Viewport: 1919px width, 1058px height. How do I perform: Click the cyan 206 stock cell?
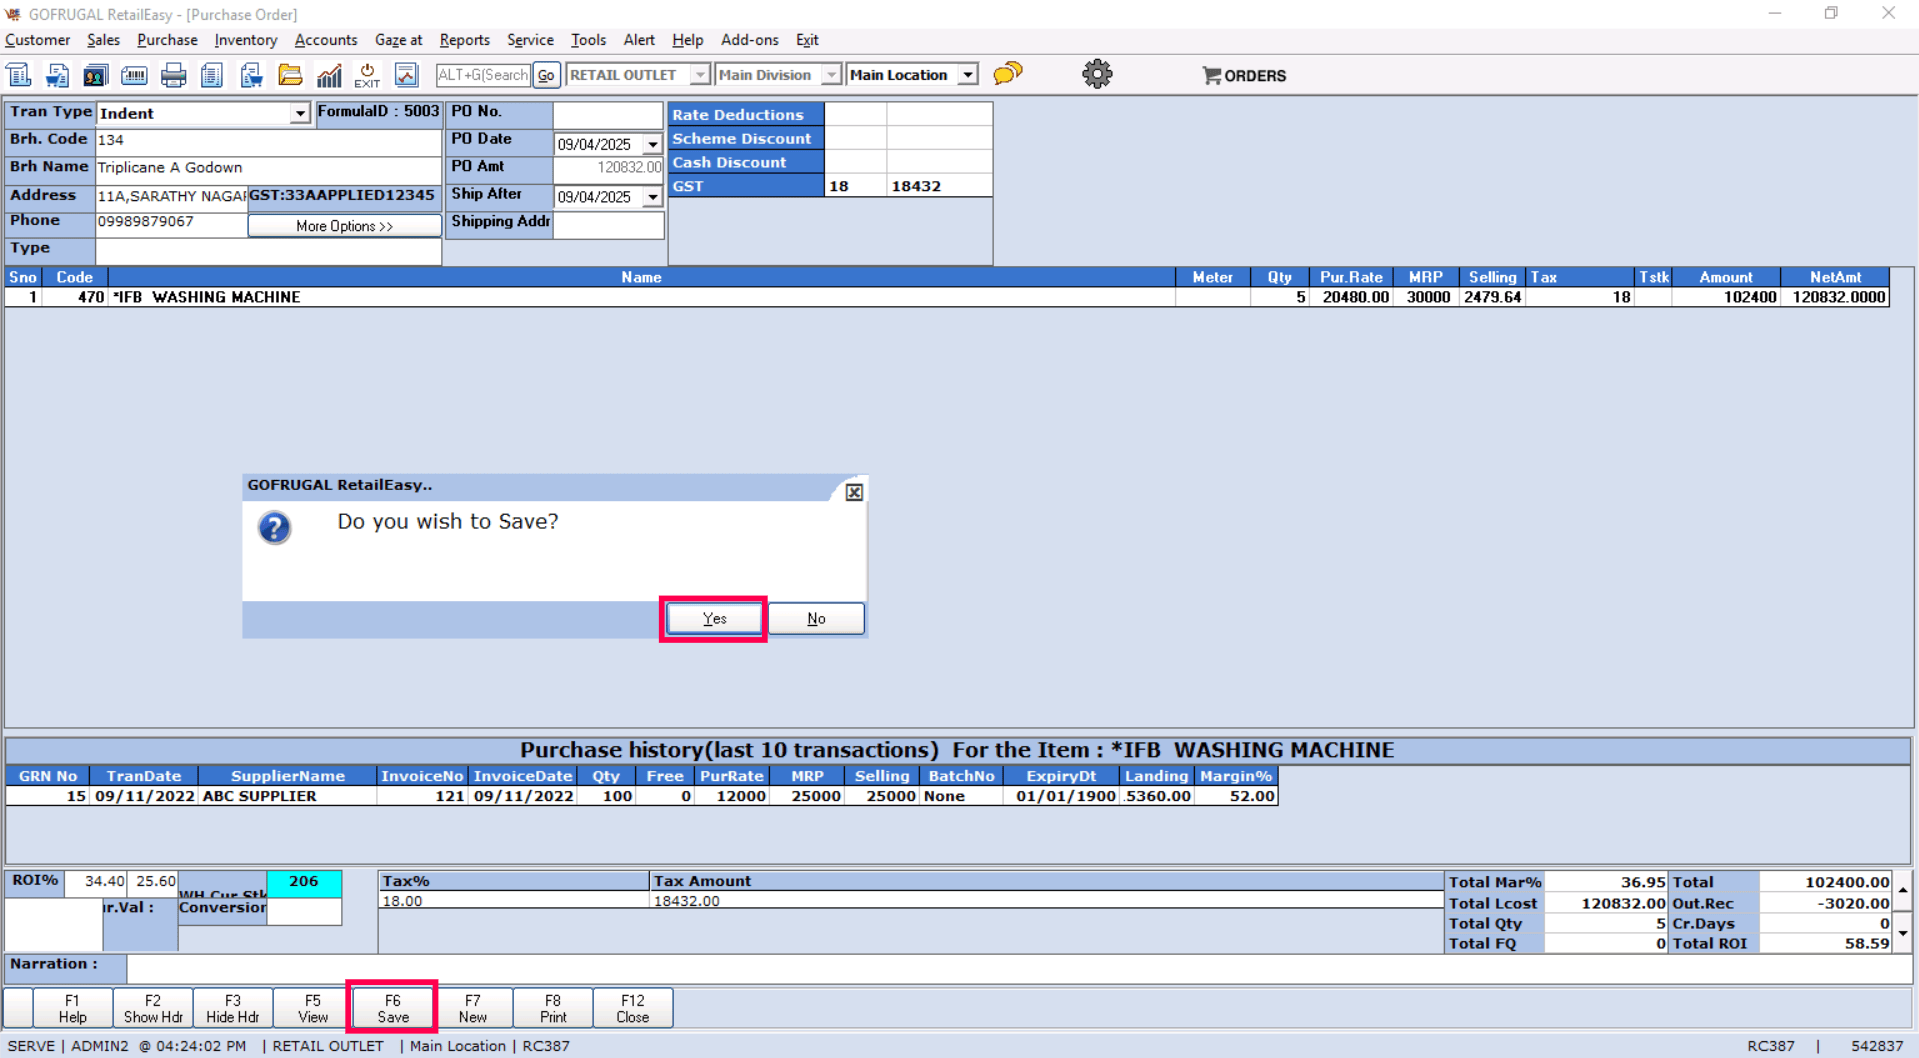304,882
